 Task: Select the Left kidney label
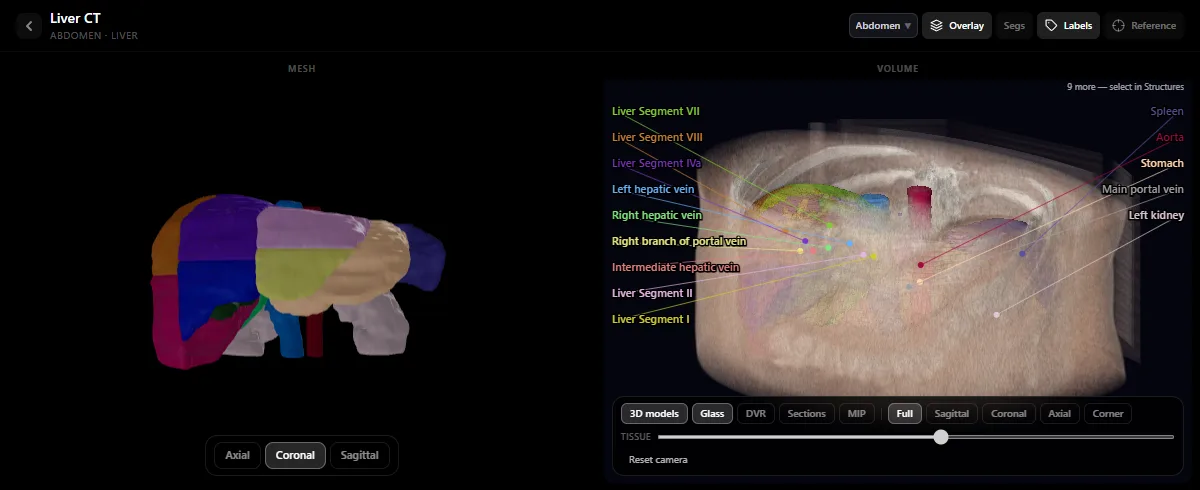[1156, 215]
